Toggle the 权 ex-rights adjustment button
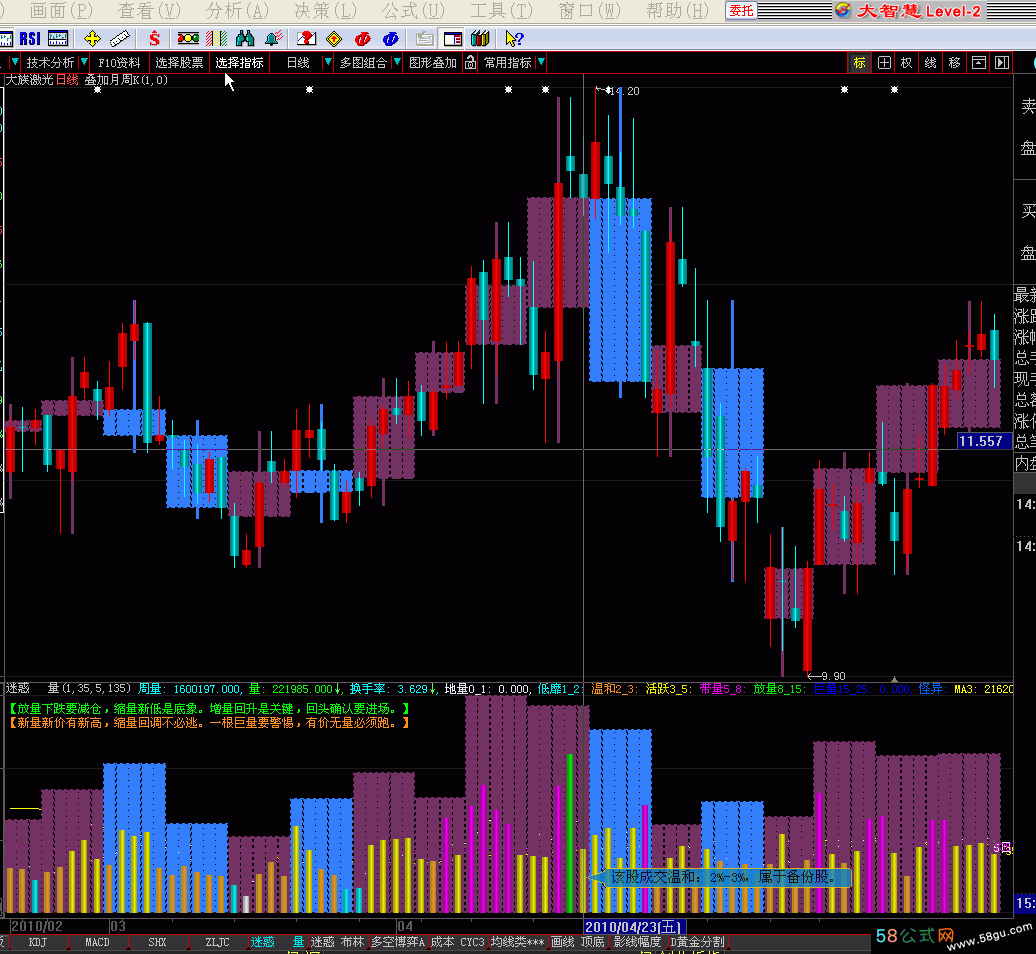 tap(907, 62)
